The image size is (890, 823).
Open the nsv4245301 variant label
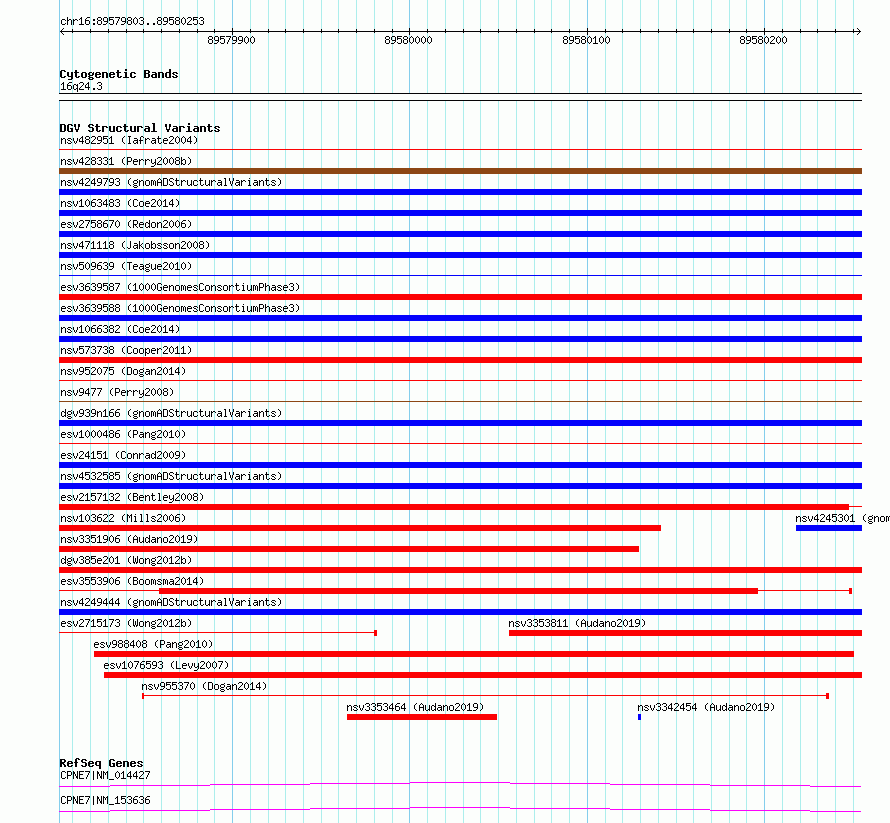tap(842, 518)
